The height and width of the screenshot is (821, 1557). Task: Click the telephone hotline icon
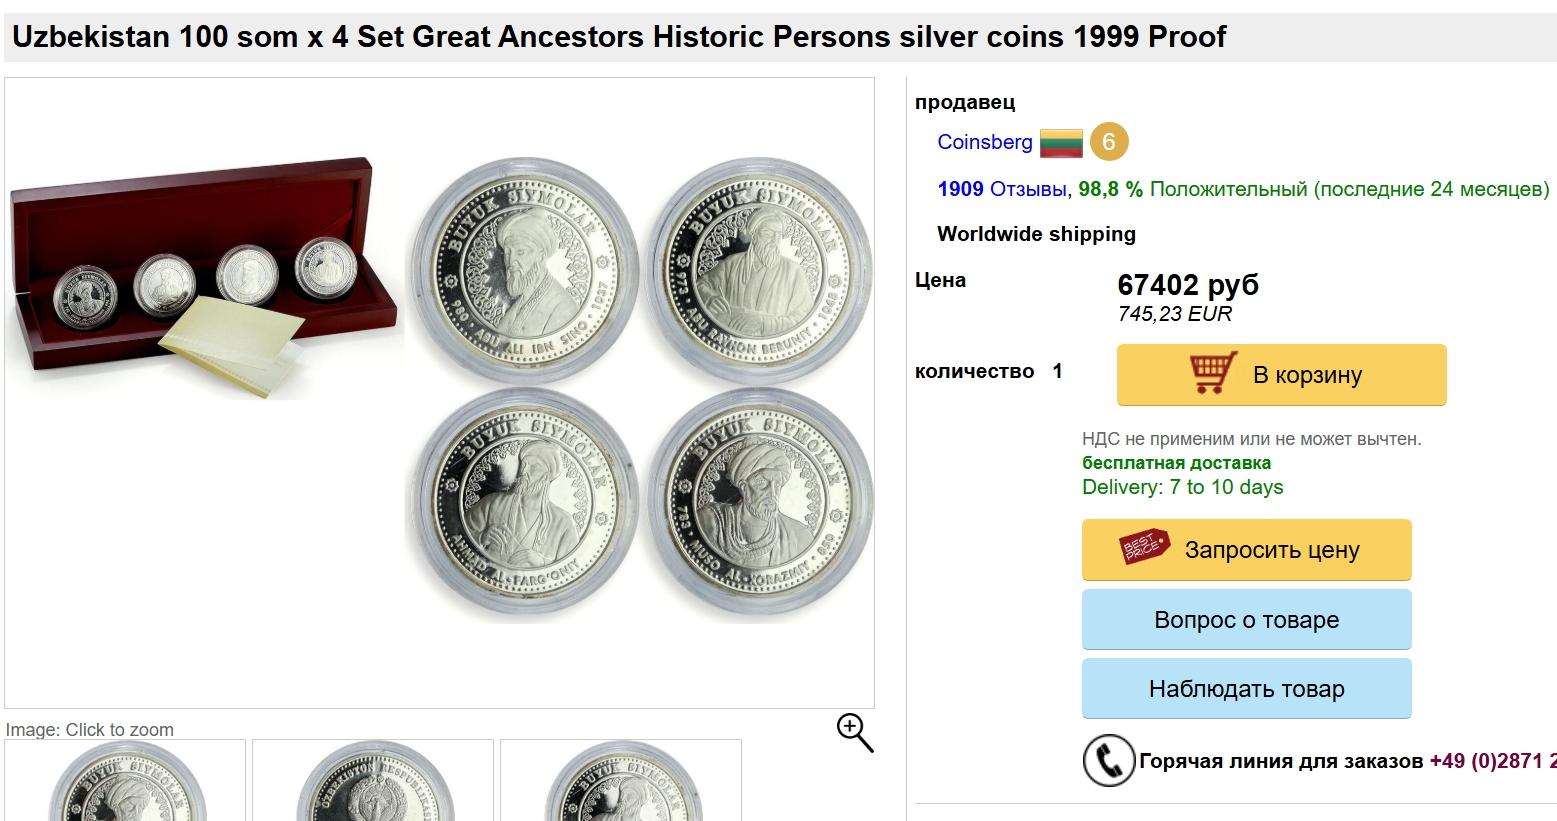[x=1108, y=761]
